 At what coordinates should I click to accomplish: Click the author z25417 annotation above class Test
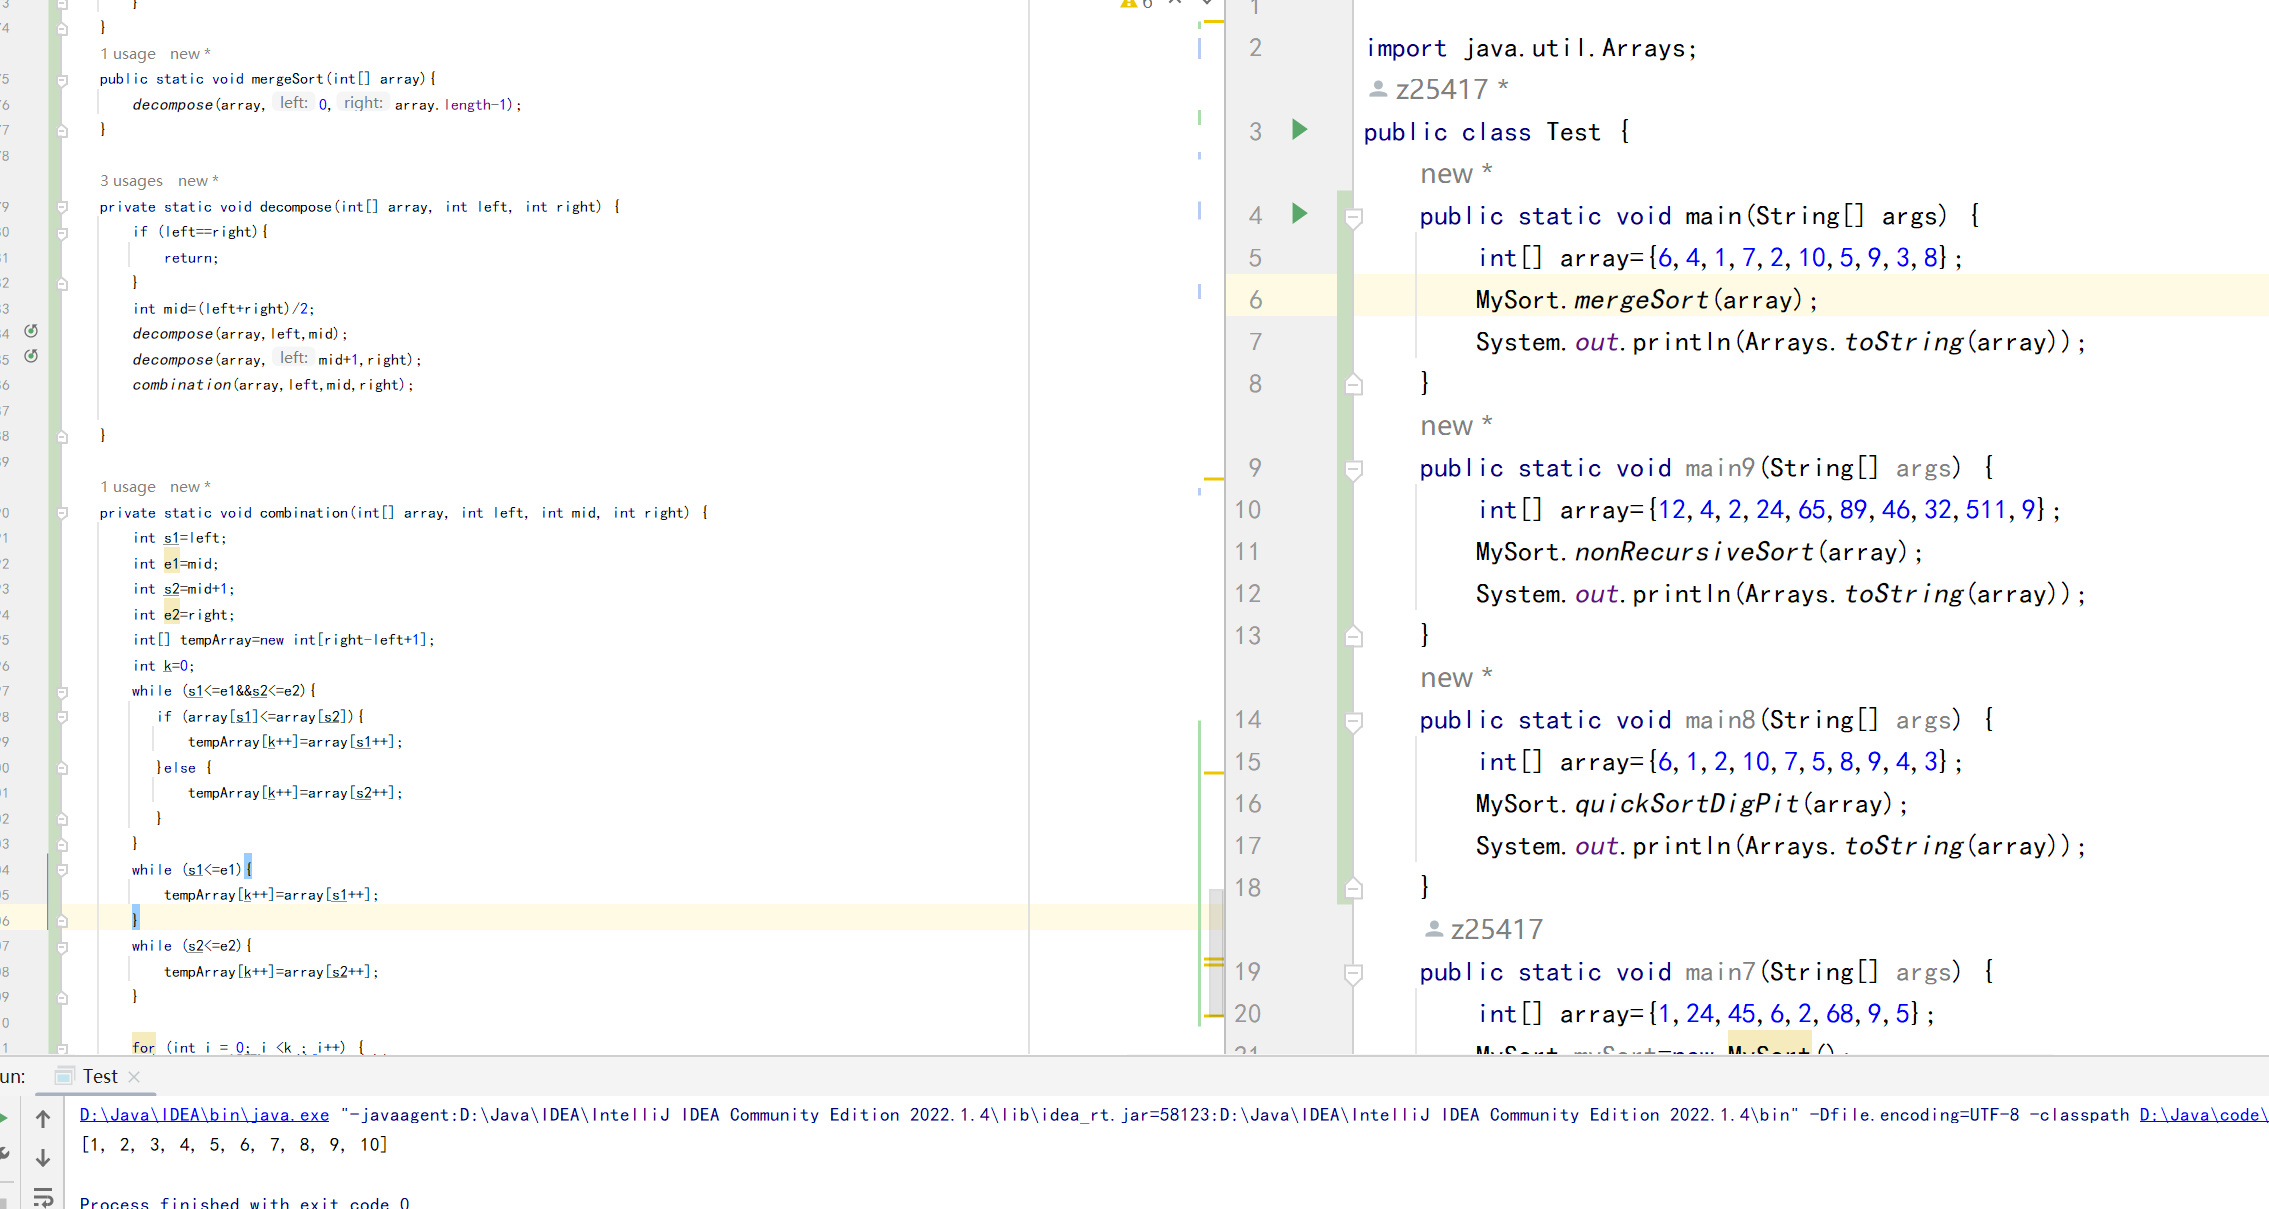coord(1440,90)
